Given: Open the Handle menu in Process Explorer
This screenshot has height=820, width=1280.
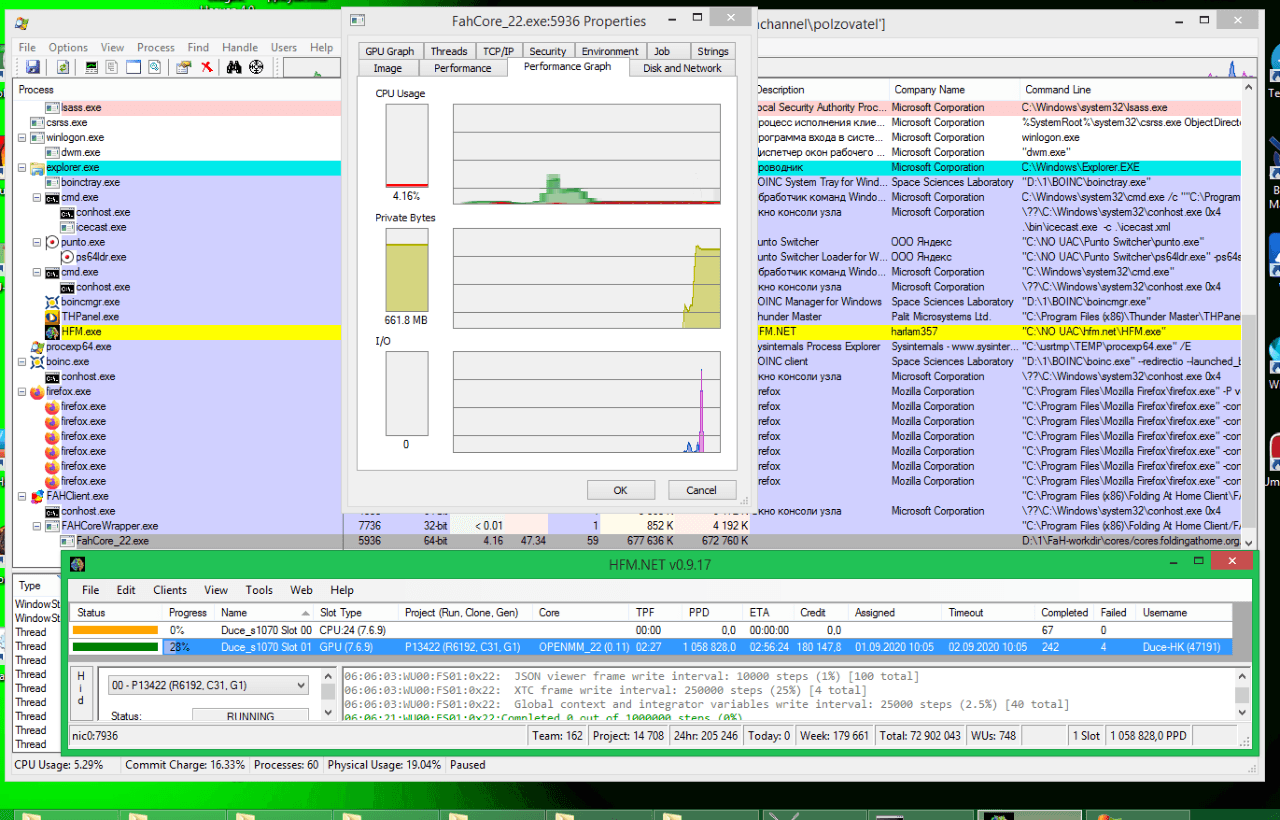Looking at the screenshot, I should 240,47.
